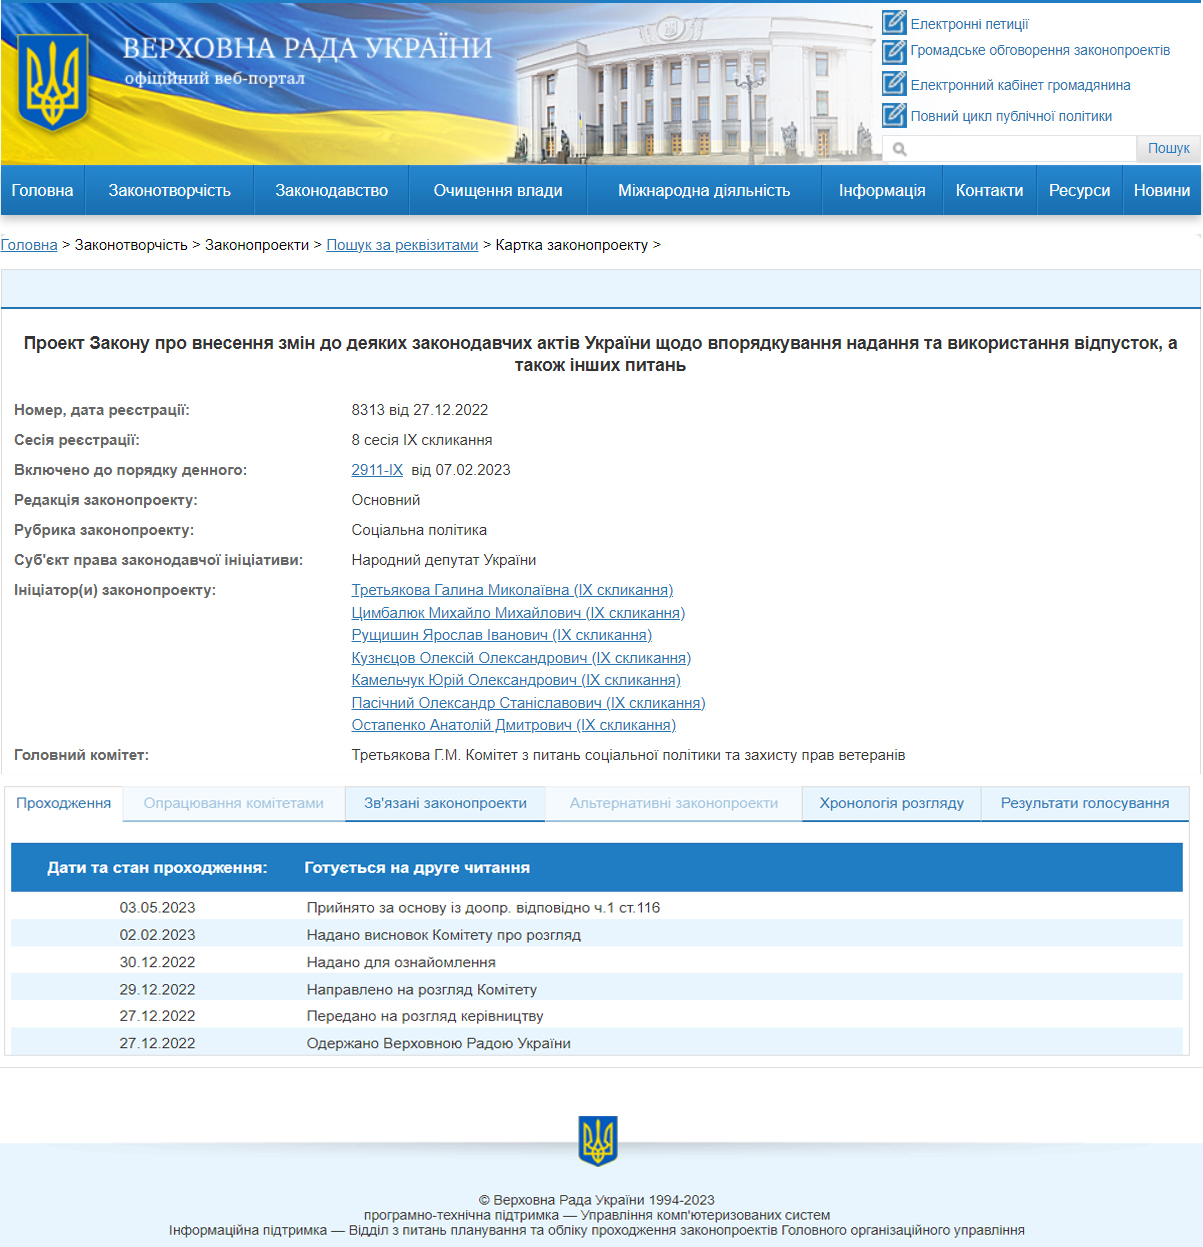Open the Електронні петиції link

click(x=969, y=24)
